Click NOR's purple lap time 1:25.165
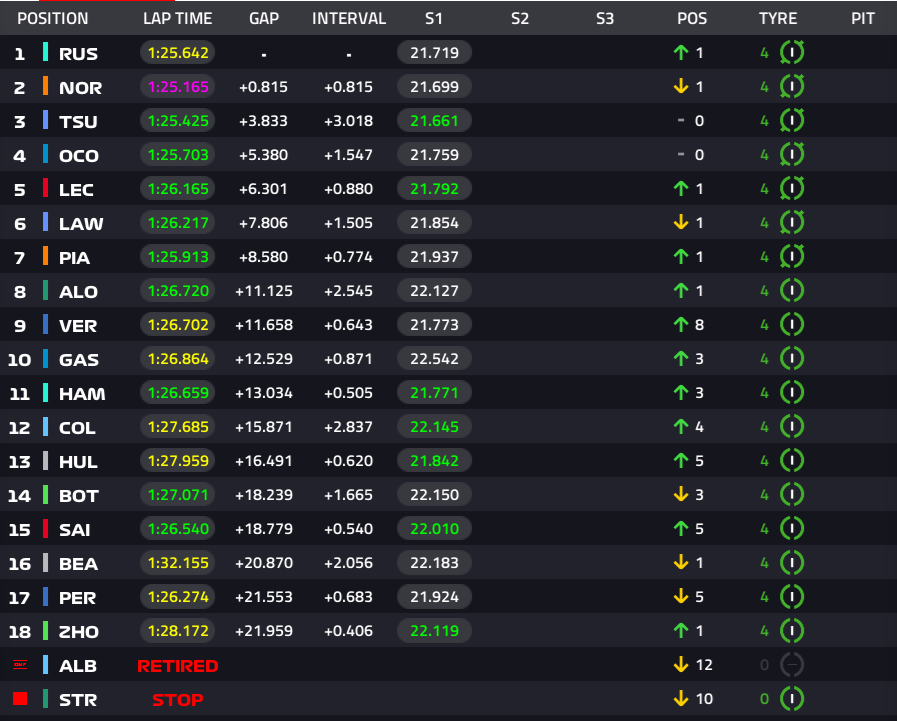897x721 pixels. tap(178, 86)
